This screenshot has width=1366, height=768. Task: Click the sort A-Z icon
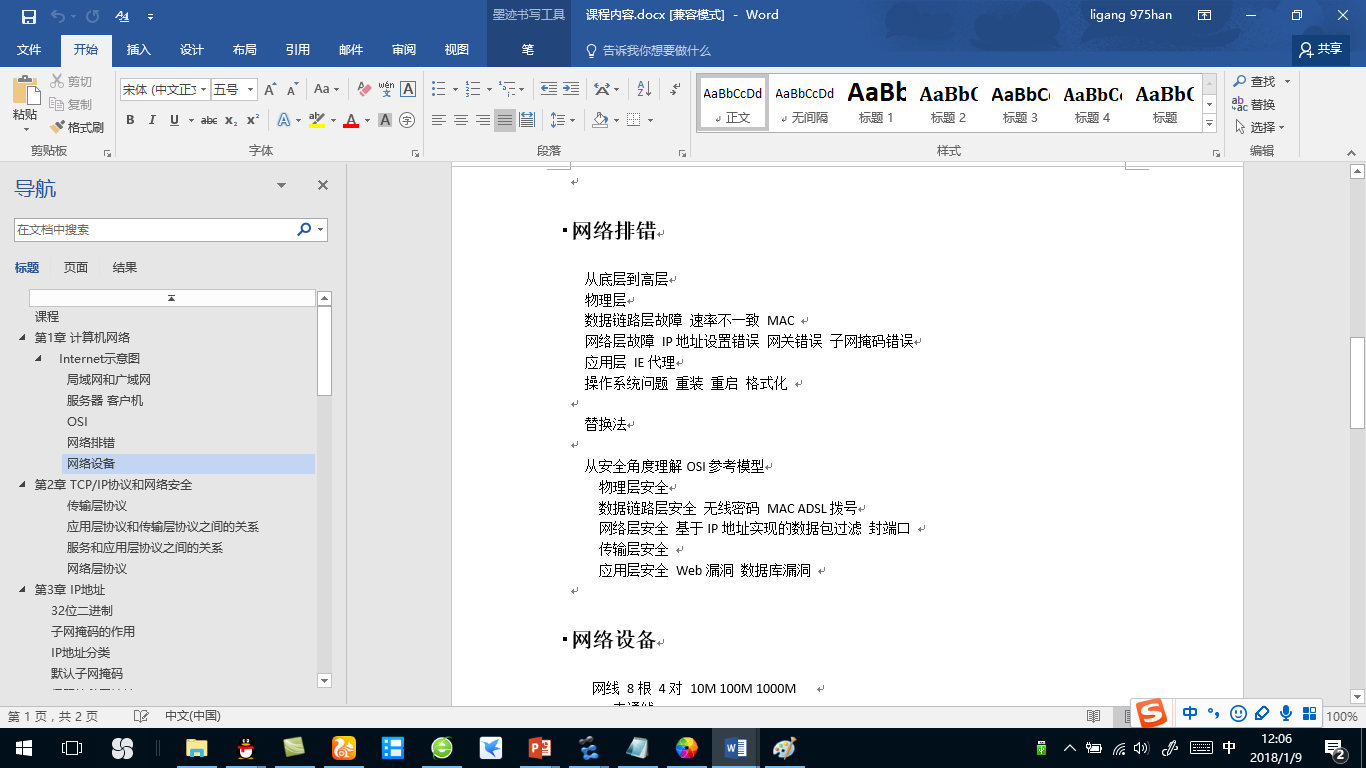[x=644, y=89]
